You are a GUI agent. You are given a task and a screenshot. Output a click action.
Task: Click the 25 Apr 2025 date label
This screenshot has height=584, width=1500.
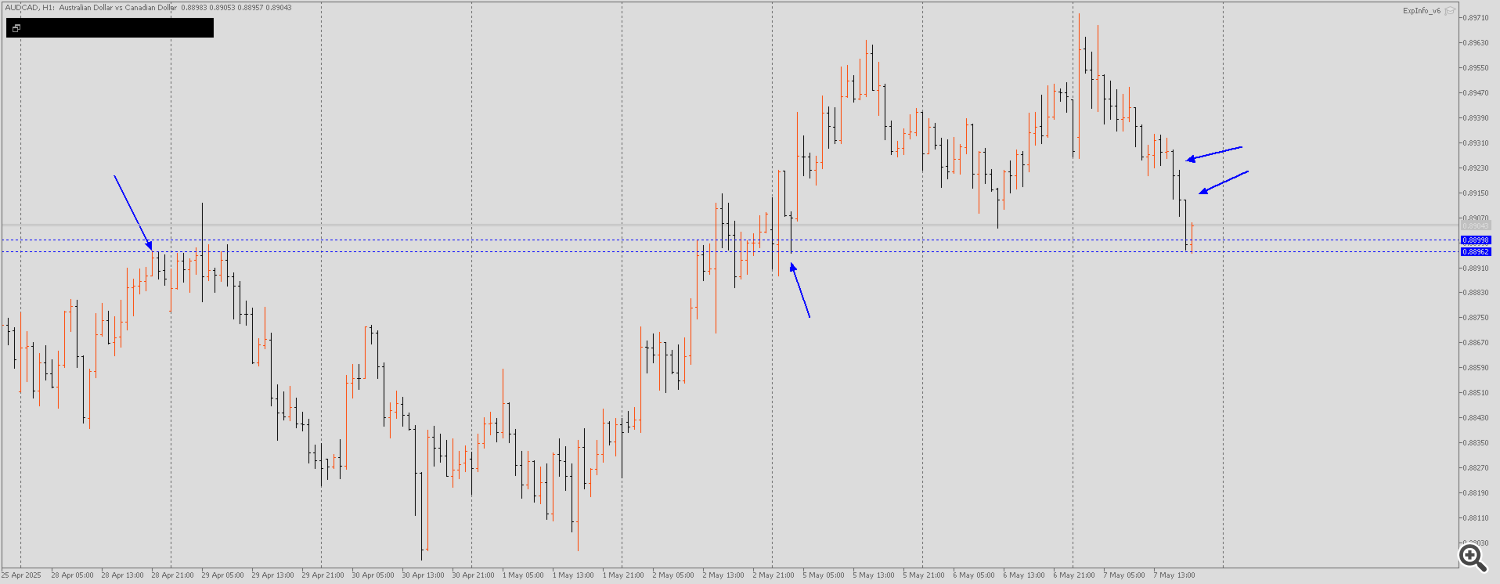pos(22,576)
